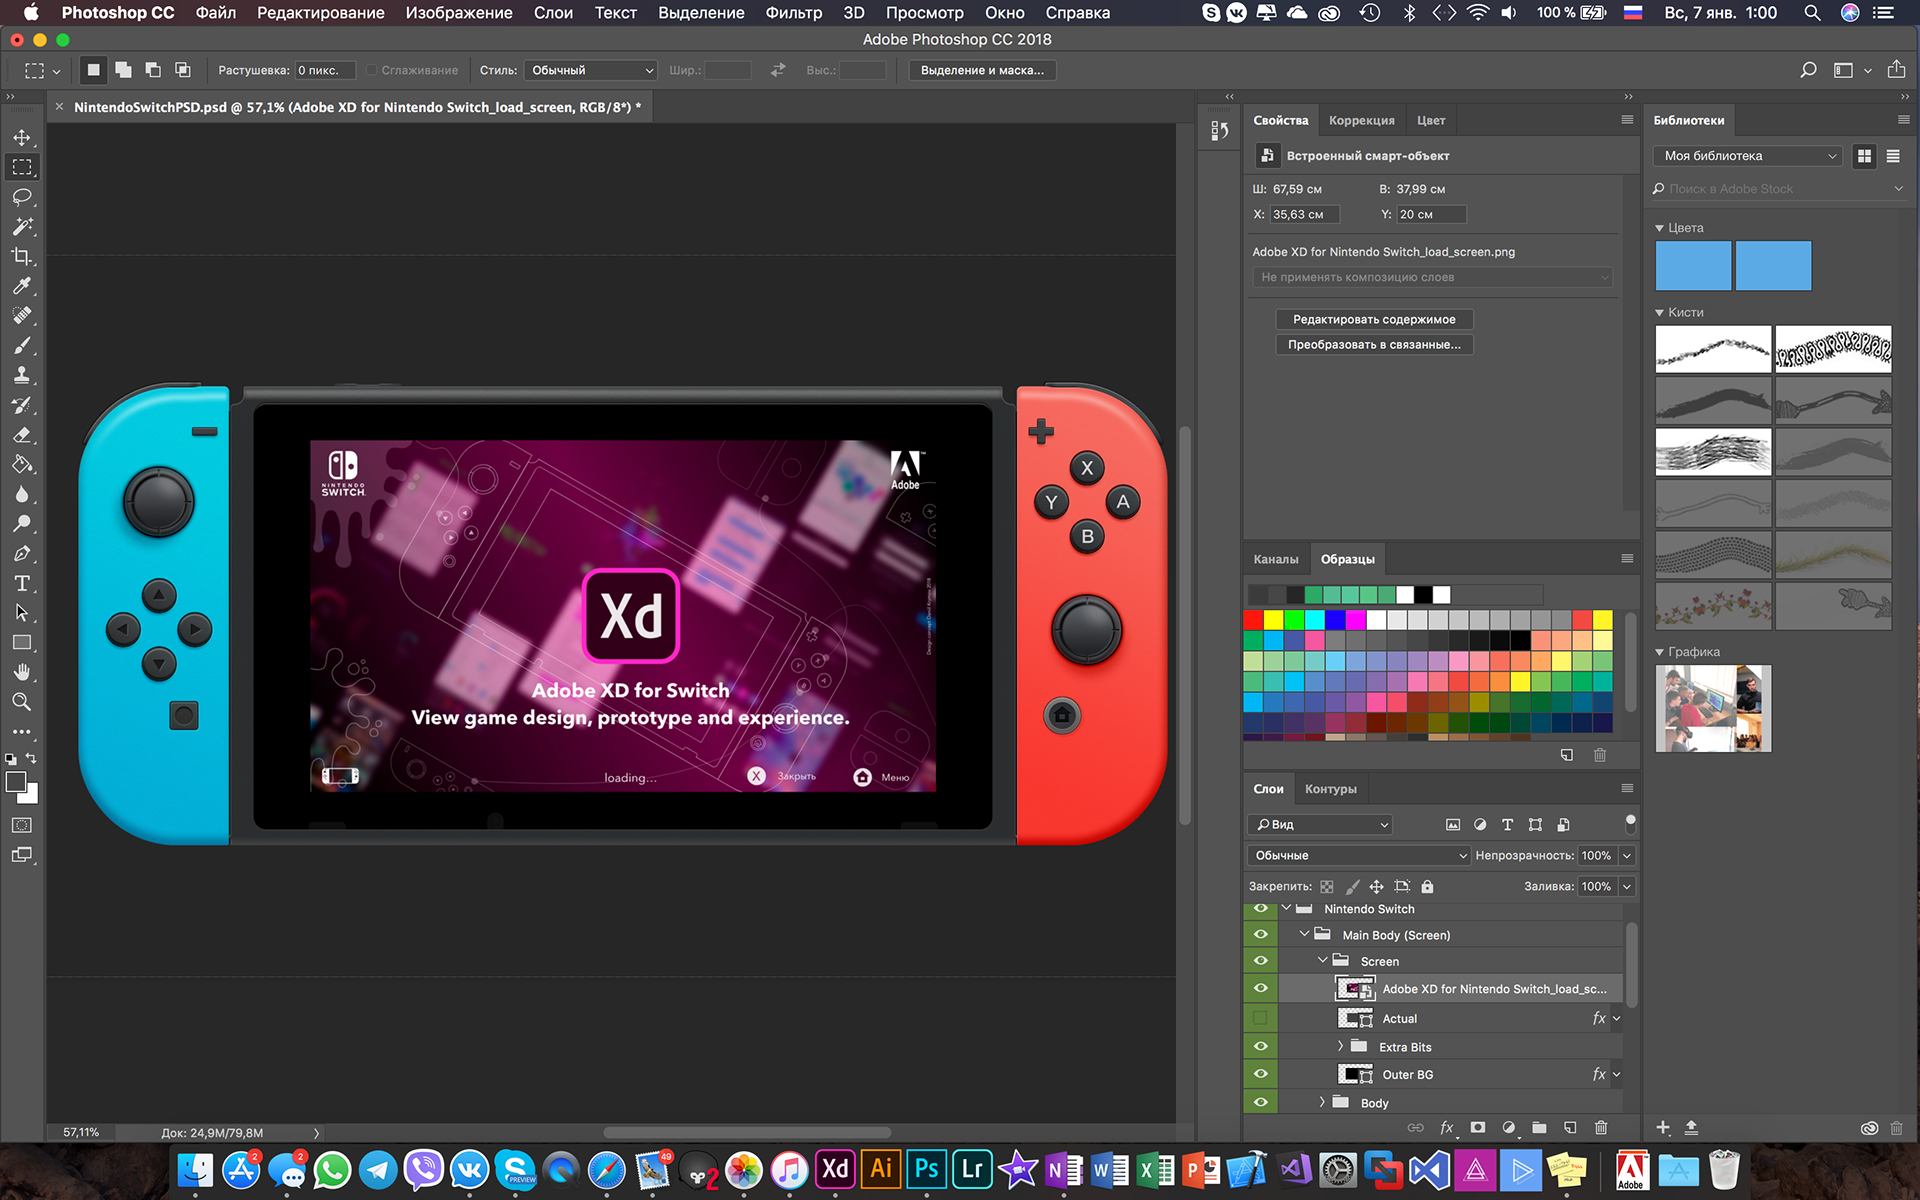Click the X position field
This screenshot has width=1920, height=1200.
(x=1304, y=214)
